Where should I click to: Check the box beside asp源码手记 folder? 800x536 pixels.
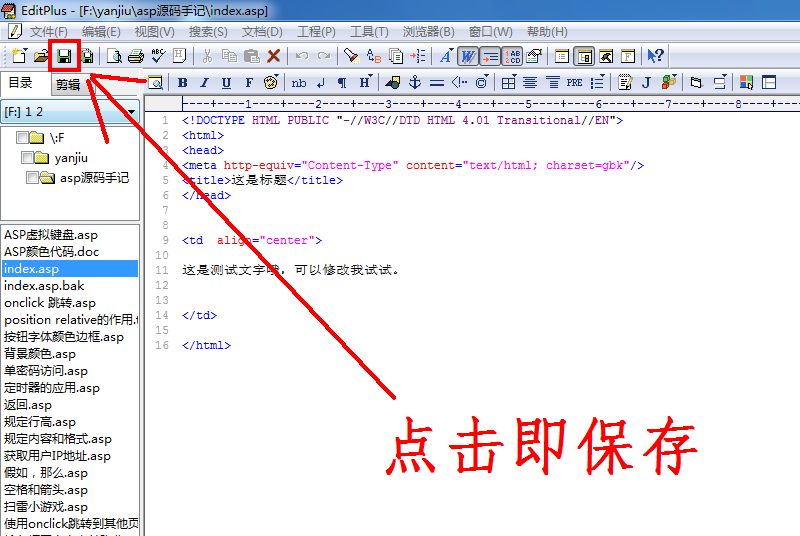pos(32,178)
